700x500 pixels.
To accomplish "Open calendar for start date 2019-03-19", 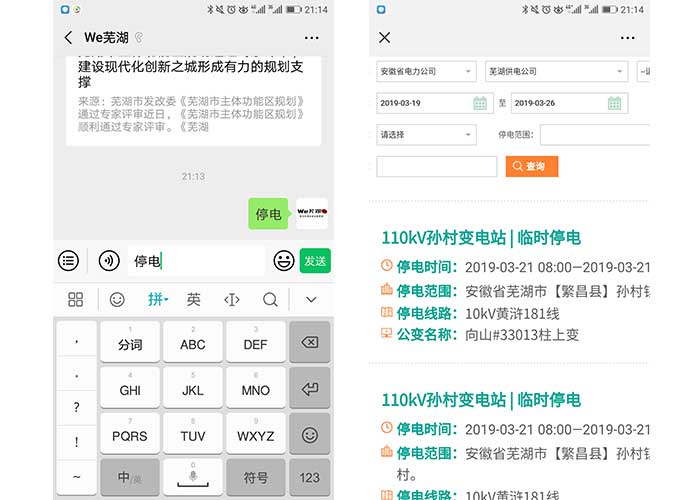I will pyautogui.click(x=480, y=103).
